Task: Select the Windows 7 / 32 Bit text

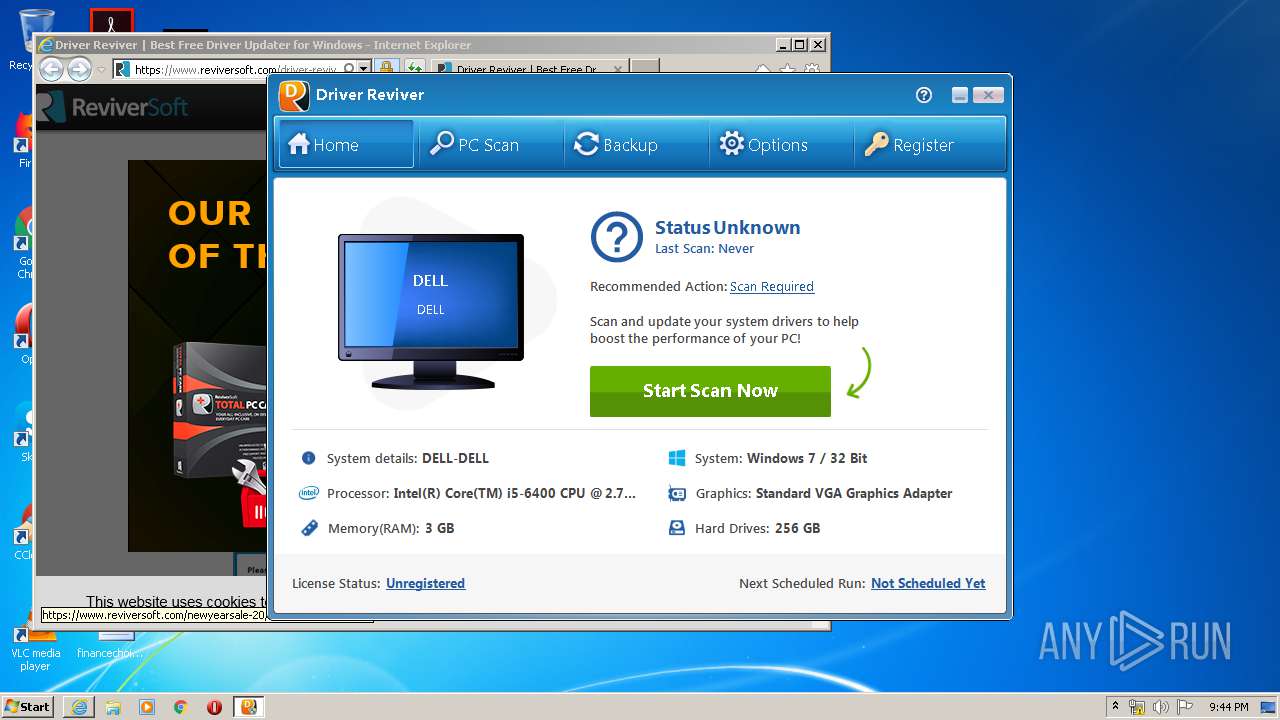Action: (807, 458)
